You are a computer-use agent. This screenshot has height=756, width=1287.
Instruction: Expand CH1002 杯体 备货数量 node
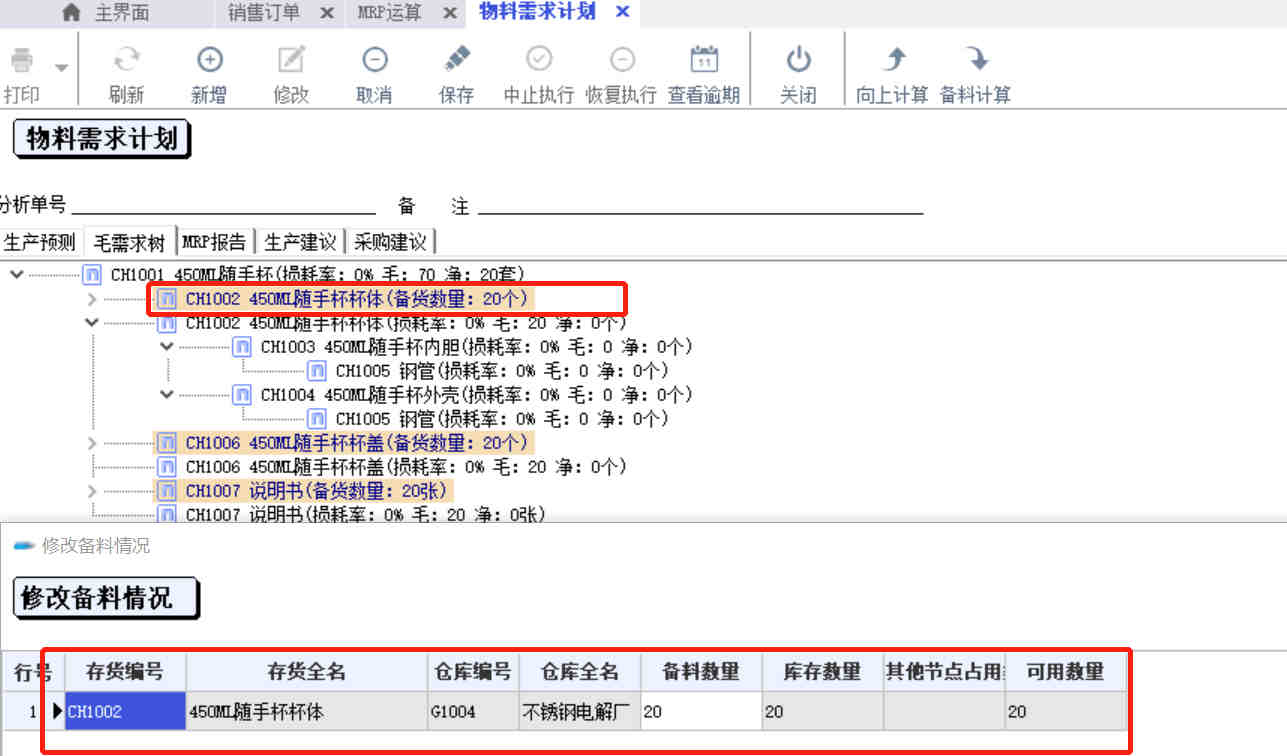point(92,299)
